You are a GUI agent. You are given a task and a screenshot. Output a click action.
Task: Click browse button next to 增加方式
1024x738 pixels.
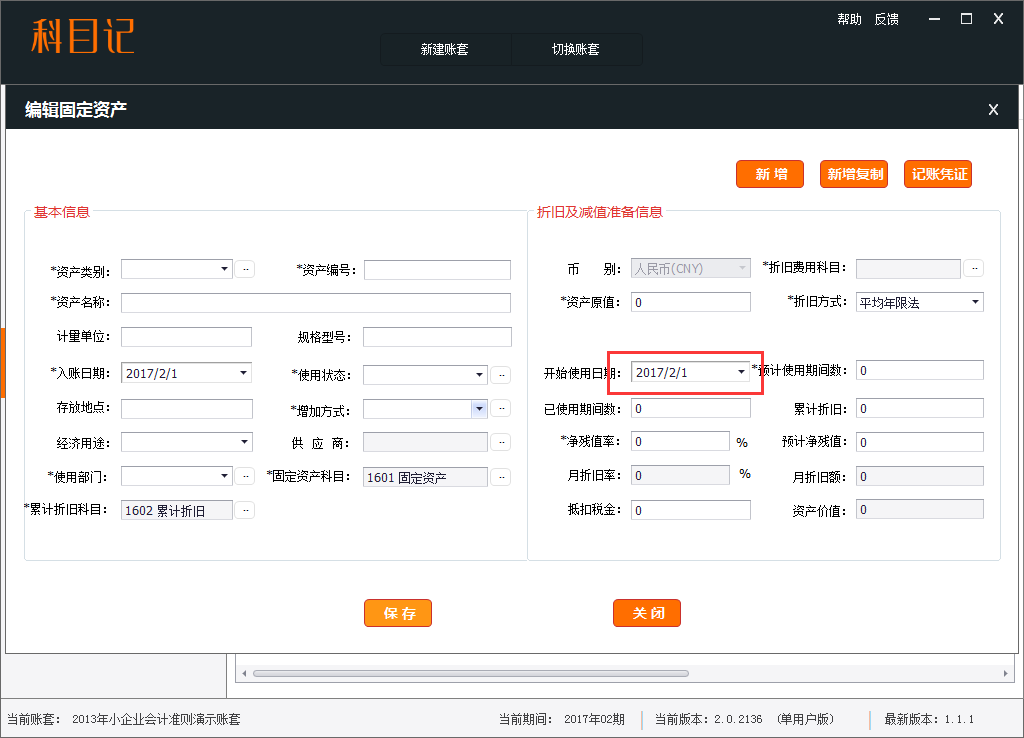point(500,408)
